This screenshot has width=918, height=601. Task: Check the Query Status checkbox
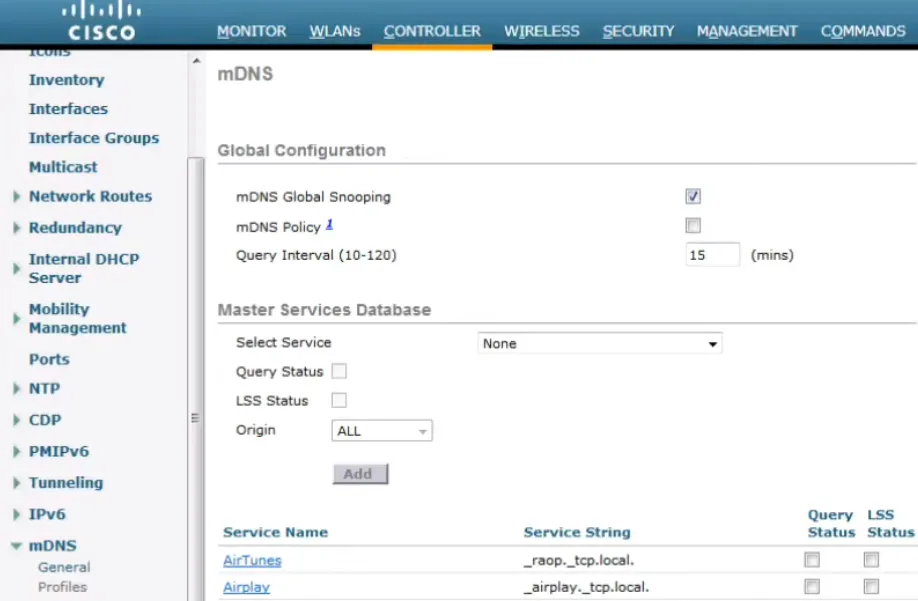tap(339, 371)
